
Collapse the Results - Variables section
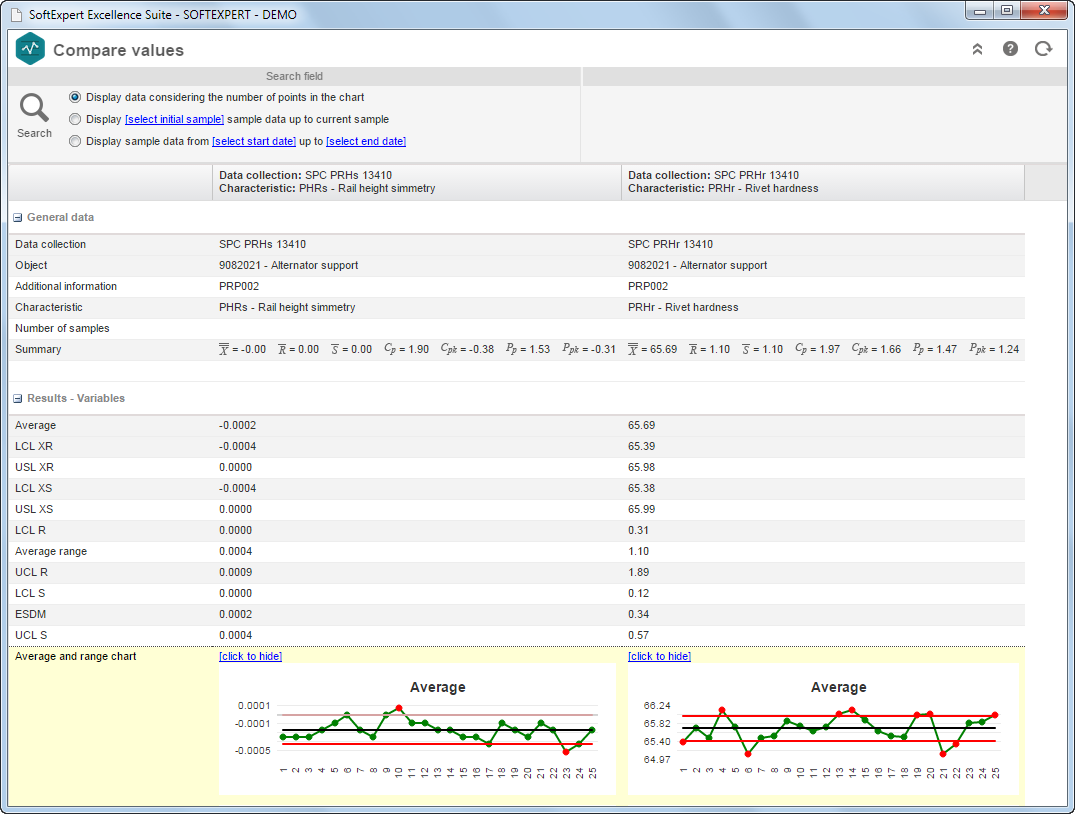click(18, 398)
